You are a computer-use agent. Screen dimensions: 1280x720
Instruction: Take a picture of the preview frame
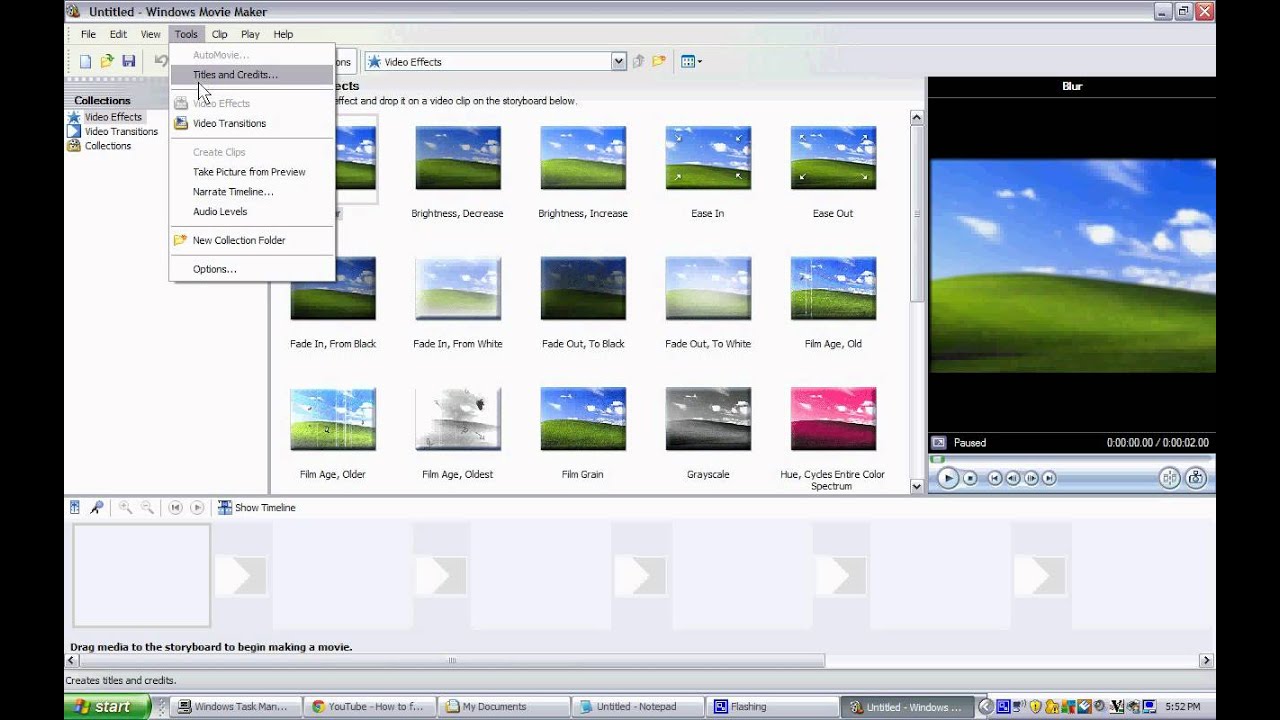(x=1196, y=478)
